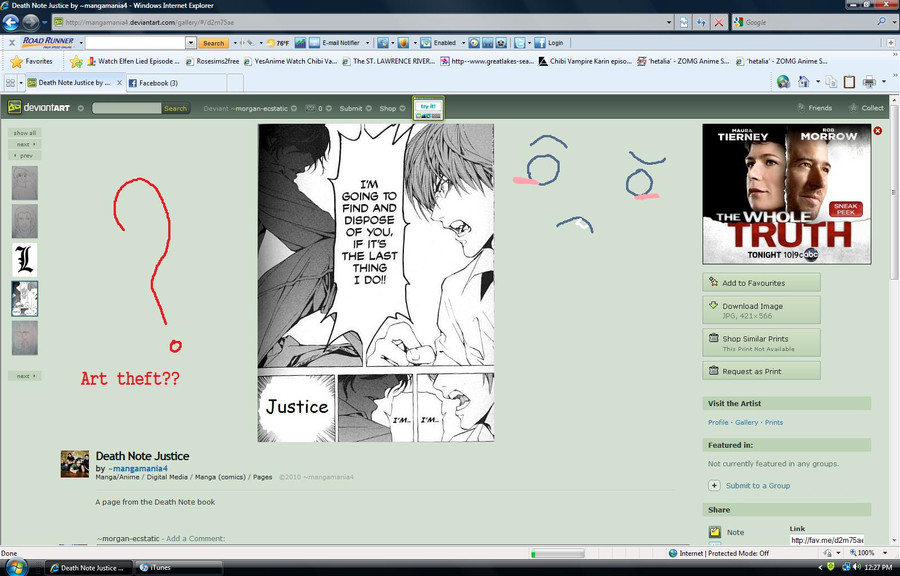The height and width of the screenshot is (576, 900).
Task: Switch to the Facebook (3) tab
Action: [x=176, y=83]
